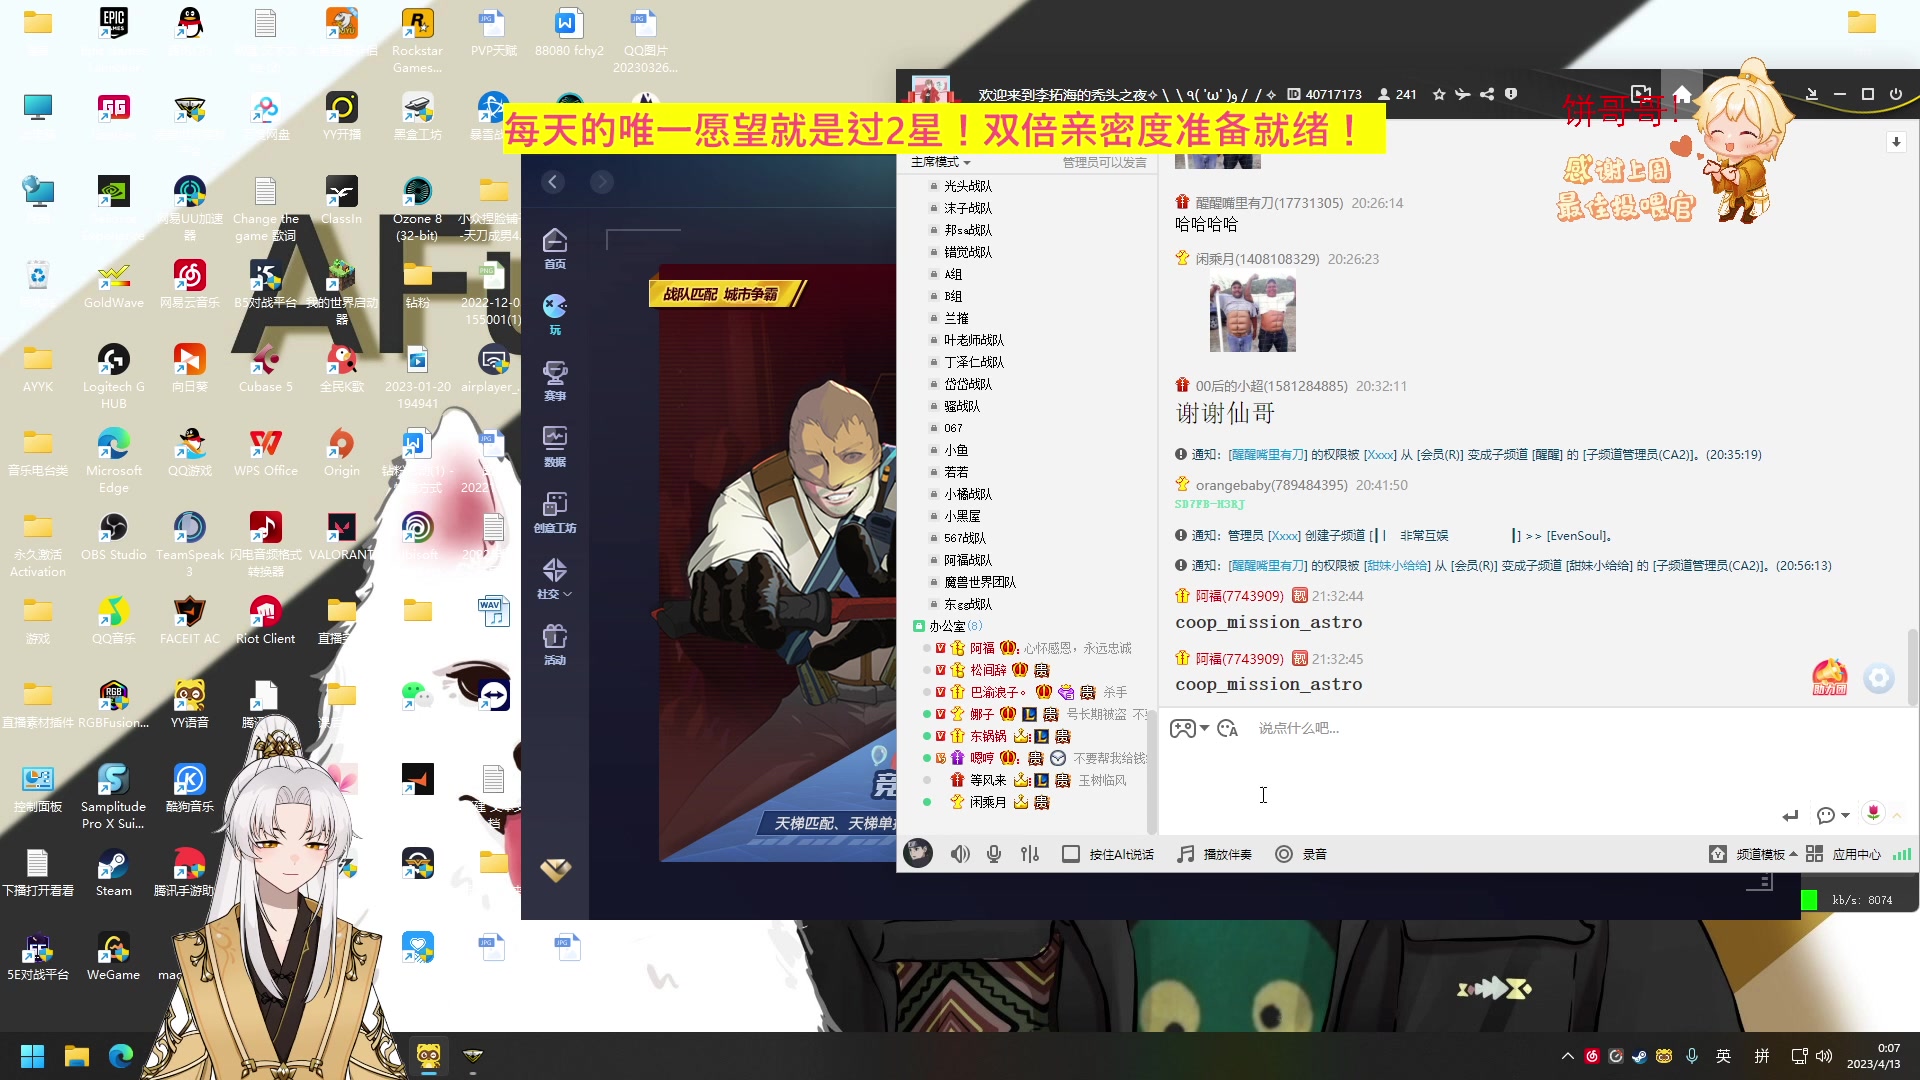Click the YY chat vertical scrollbar
Viewport: 1920px width, 1080px height.
[x=1913, y=666]
